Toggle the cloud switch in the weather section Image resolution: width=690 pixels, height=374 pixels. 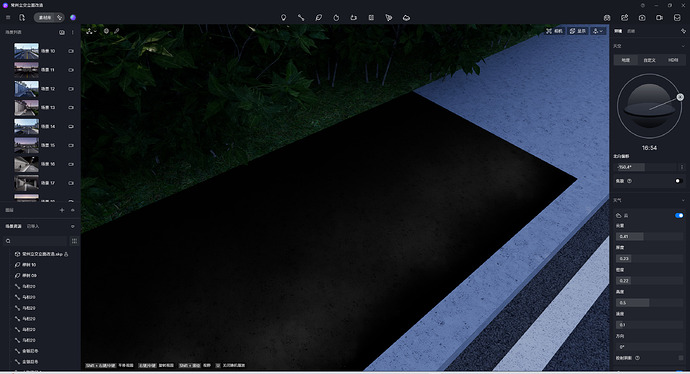pyautogui.click(x=679, y=215)
